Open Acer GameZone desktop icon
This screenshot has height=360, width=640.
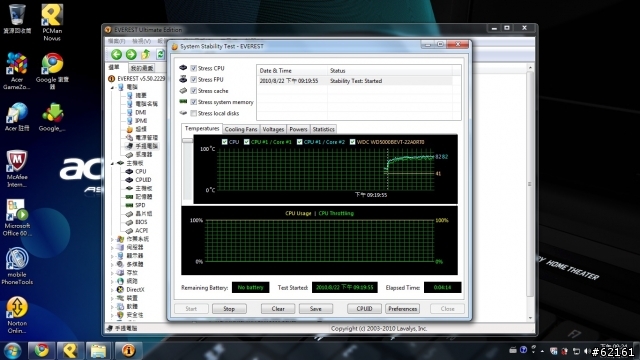pyautogui.click(x=17, y=71)
